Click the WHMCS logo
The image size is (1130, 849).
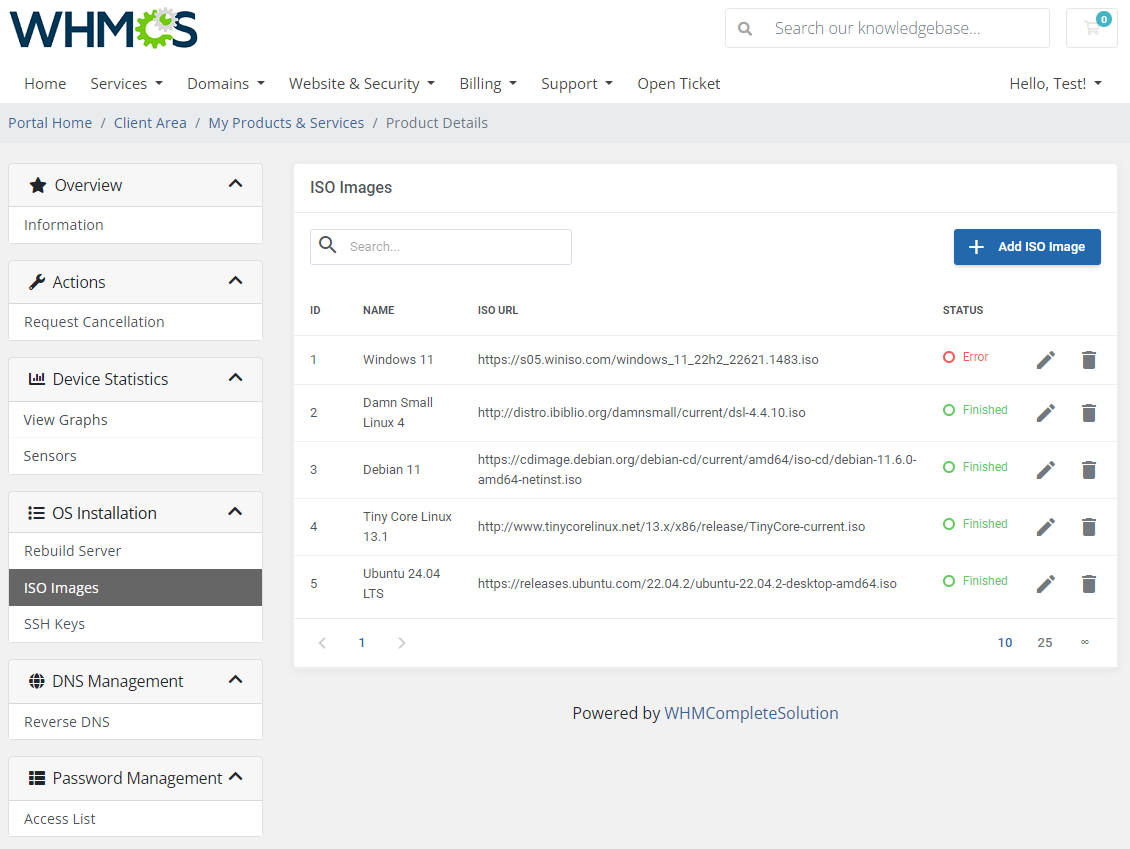pyautogui.click(x=103, y=27)
